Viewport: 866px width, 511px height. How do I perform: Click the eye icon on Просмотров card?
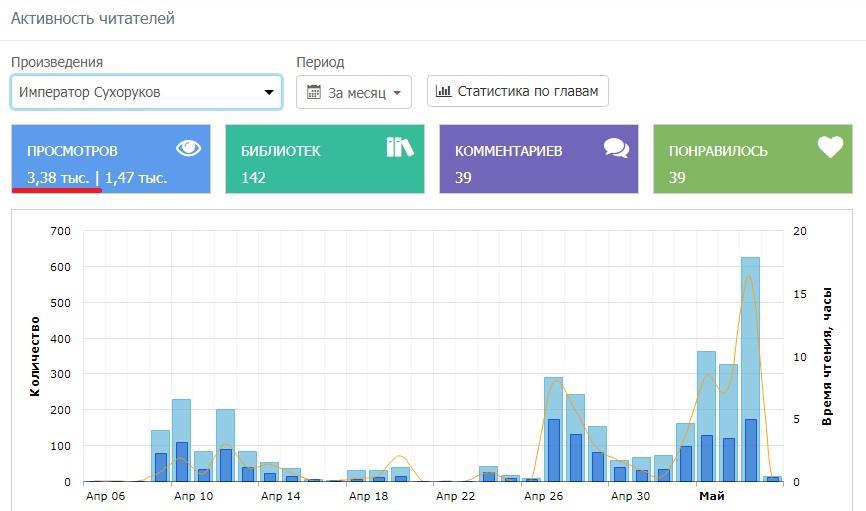point(189,148)
